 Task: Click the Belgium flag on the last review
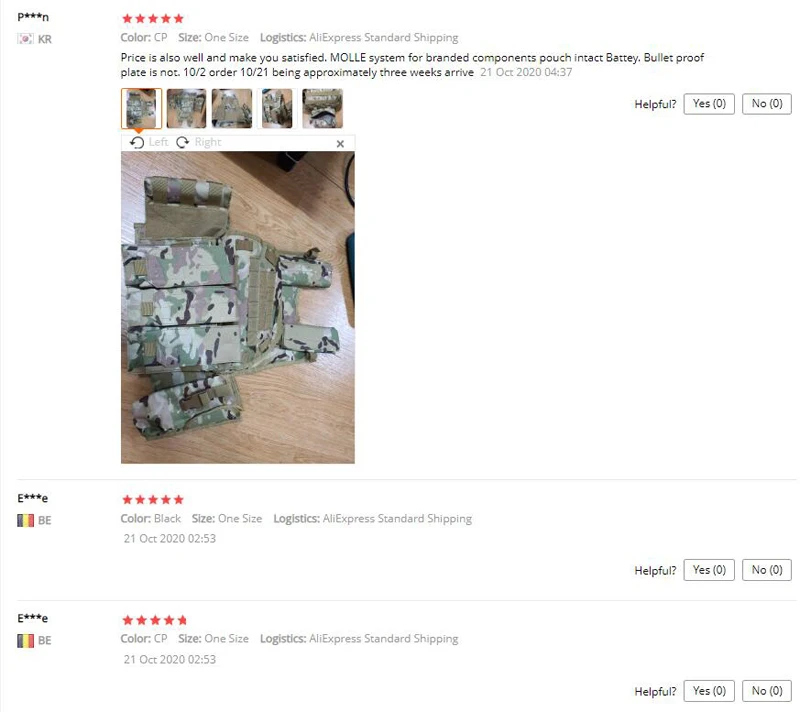coord(26,641)
